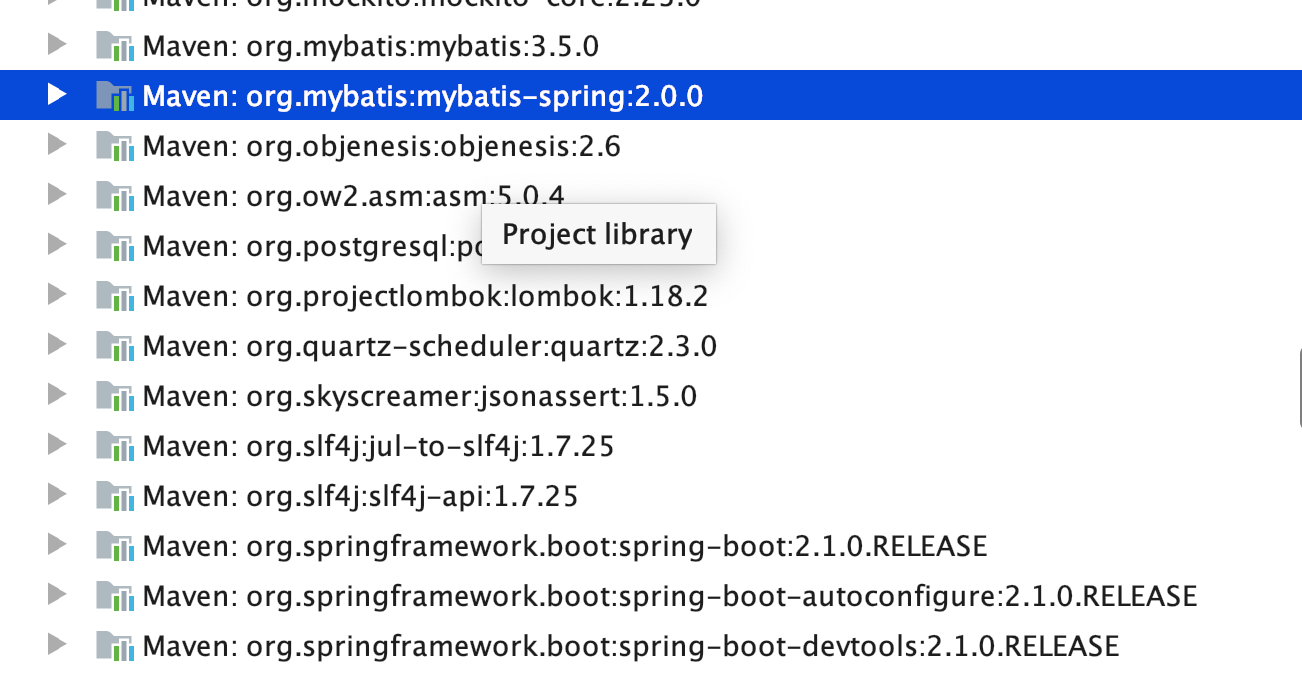Click library icon next to objenesis:2.6
1302x674 pixels.
[115, 146]
